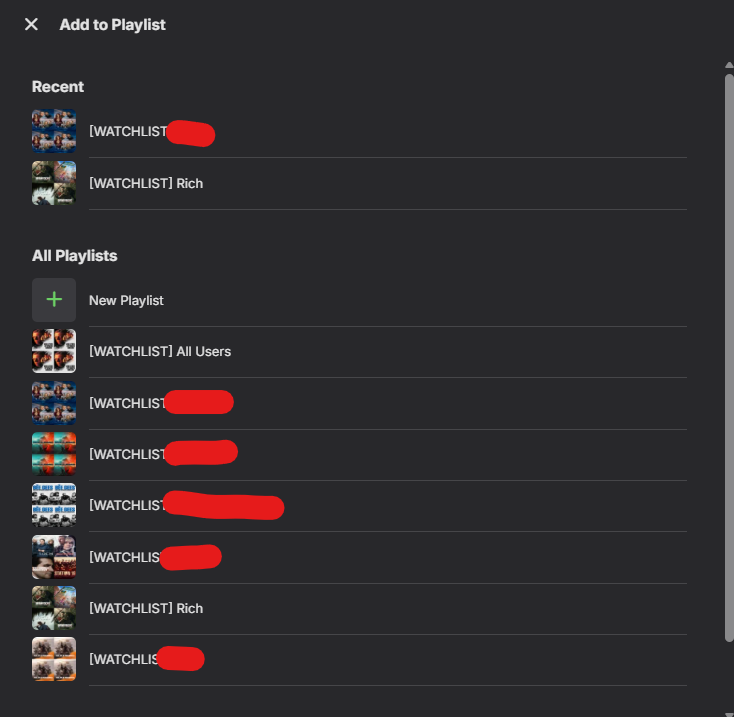
Task: Open the first Recent playlist's blue thumbnail
Action: tap(54, 132)
